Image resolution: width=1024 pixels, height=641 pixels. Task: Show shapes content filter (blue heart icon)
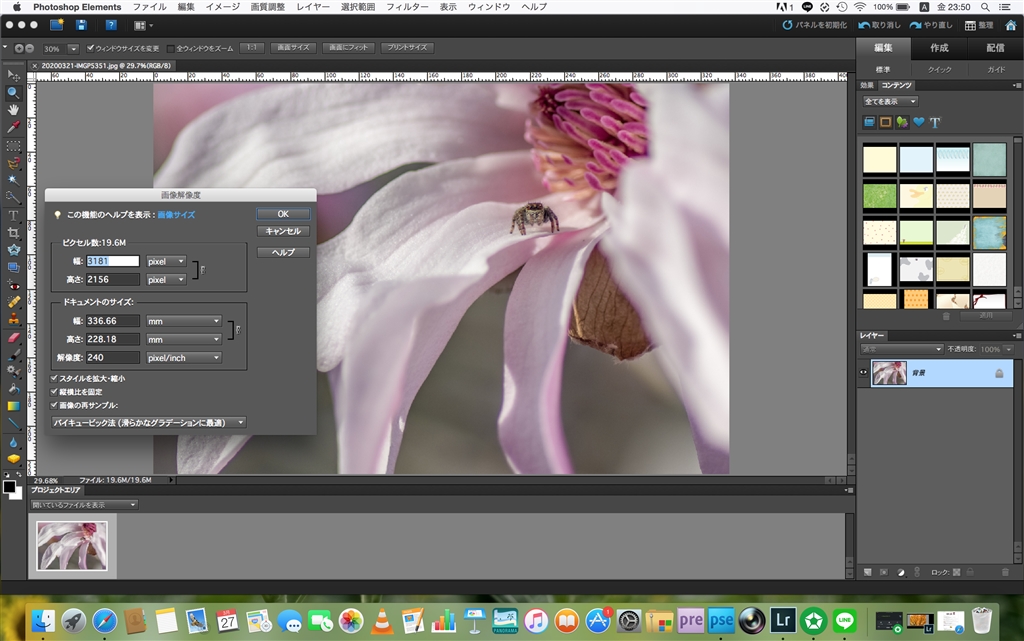click(x=918, y=122)
